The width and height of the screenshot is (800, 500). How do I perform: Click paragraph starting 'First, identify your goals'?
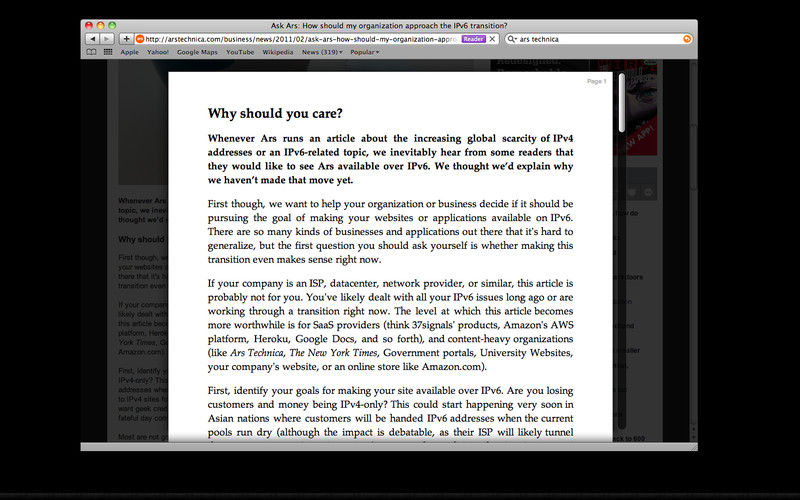pyautogui.click(x=390, y=412)
